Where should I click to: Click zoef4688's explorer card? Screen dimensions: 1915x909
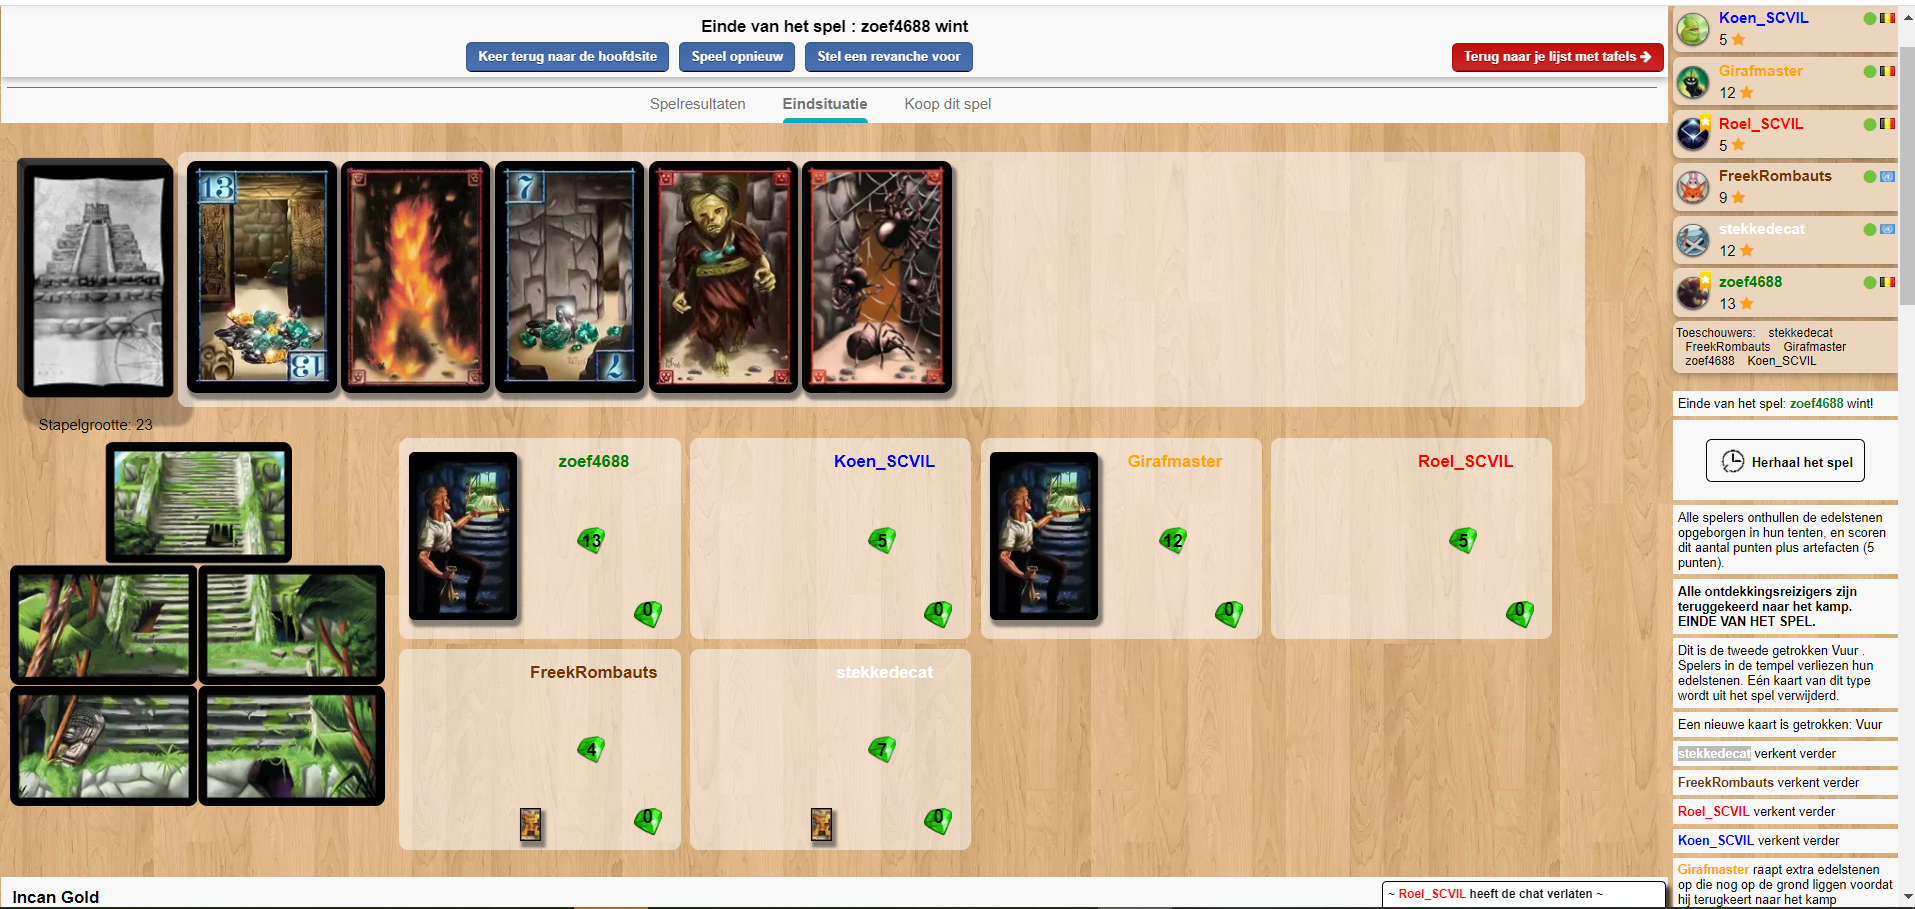pyautogui.click(x=463, y=536)
